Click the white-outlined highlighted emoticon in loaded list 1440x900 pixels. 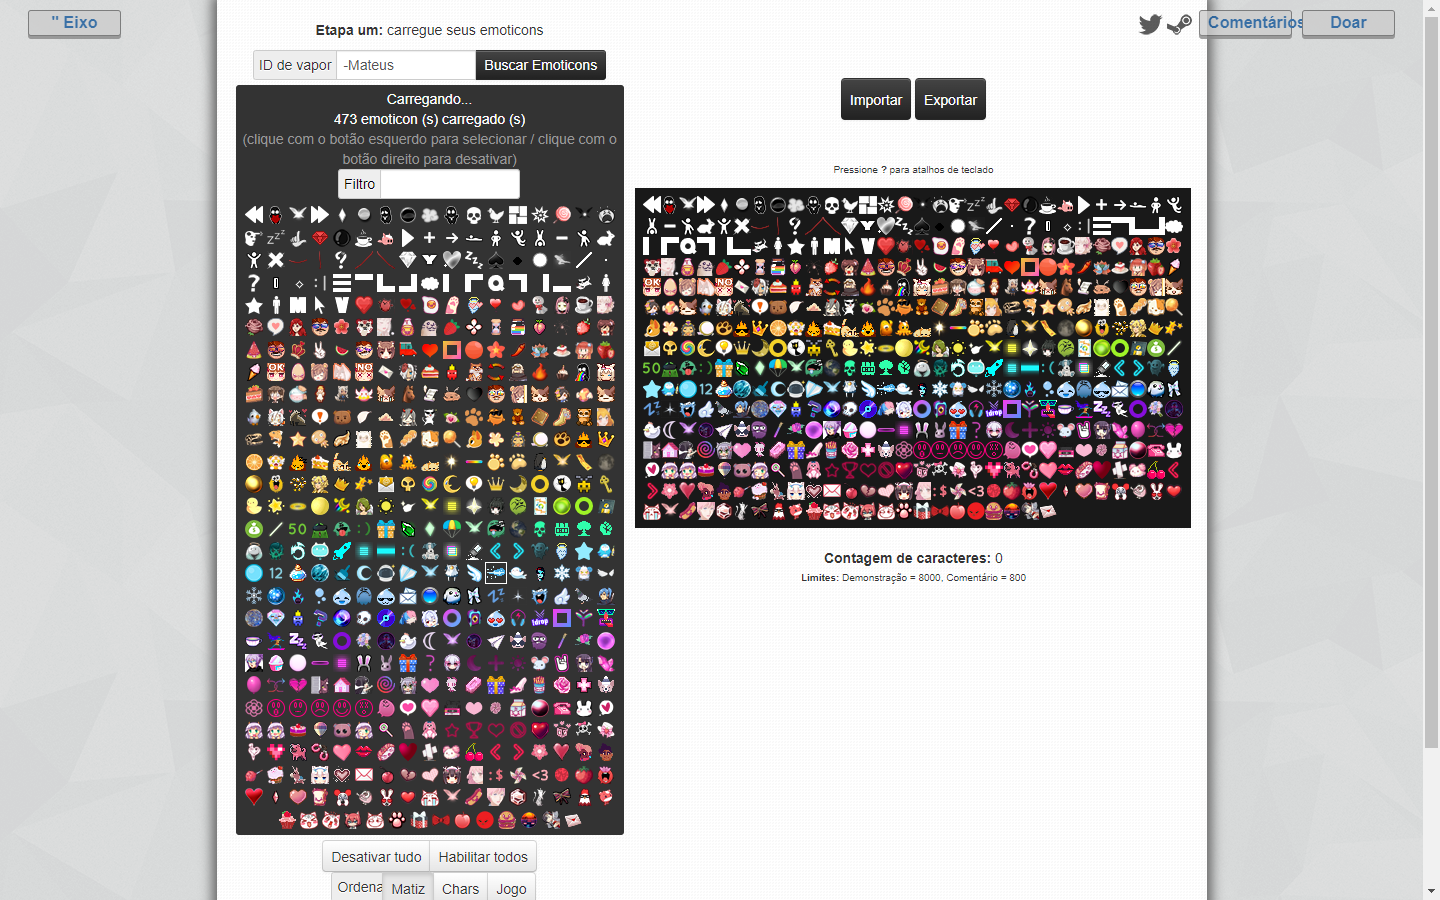(496, 573)
